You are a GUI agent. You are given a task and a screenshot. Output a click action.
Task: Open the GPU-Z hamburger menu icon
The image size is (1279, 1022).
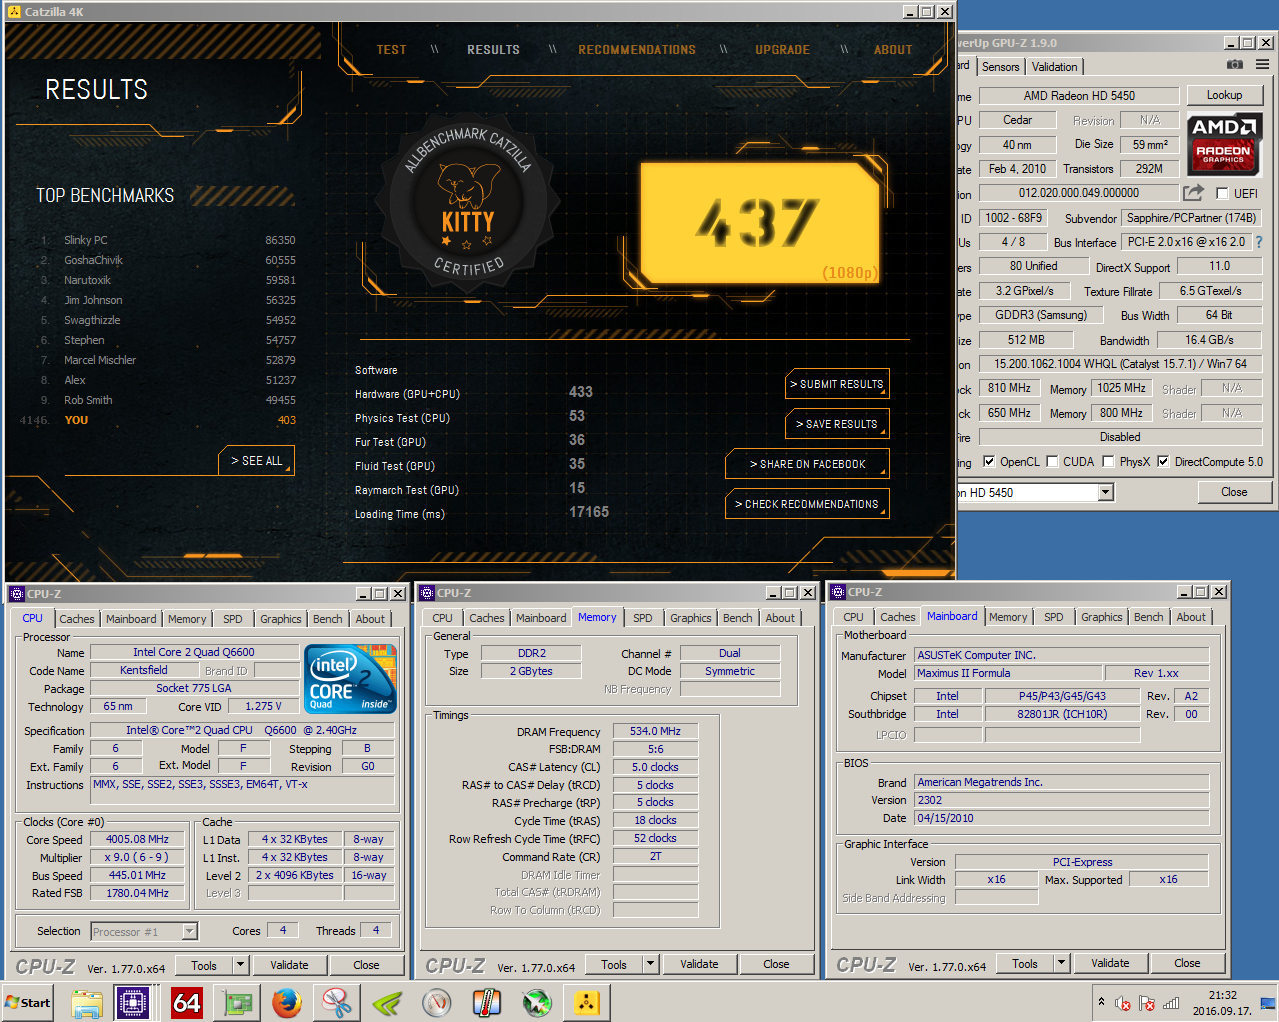click(1263, 65)
